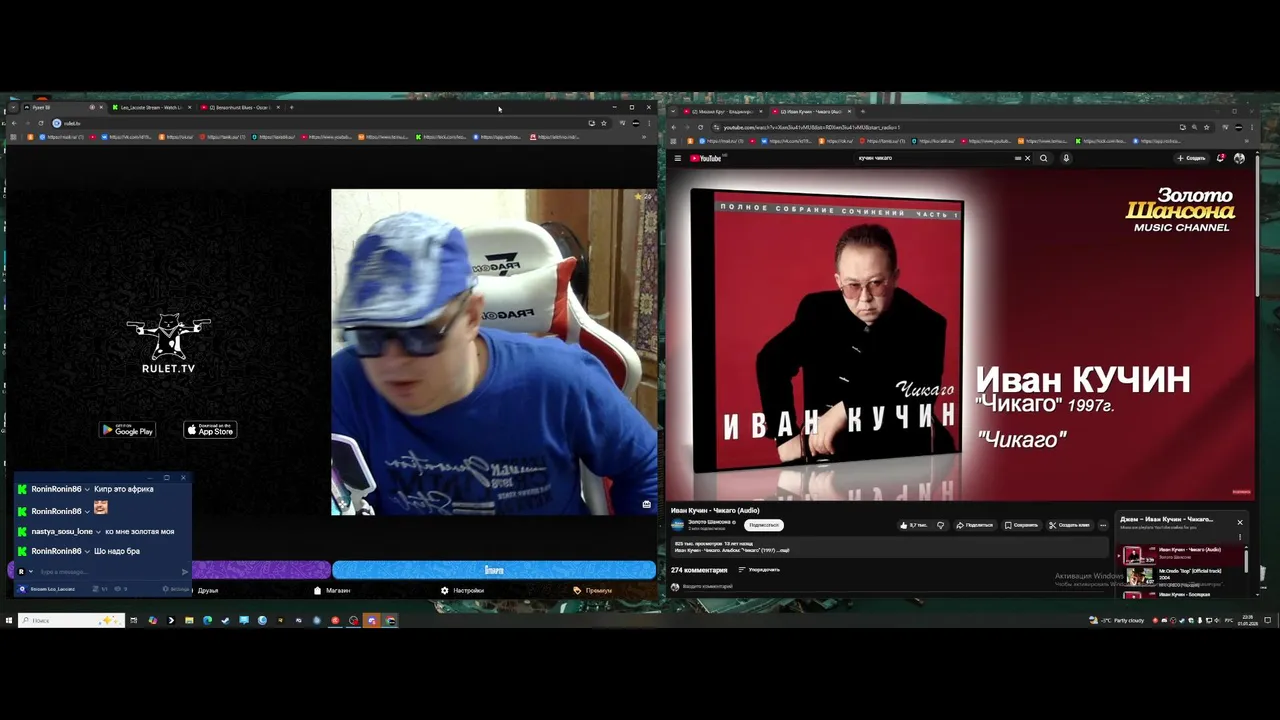Focus the chat message input field

[x=108, y=572]
